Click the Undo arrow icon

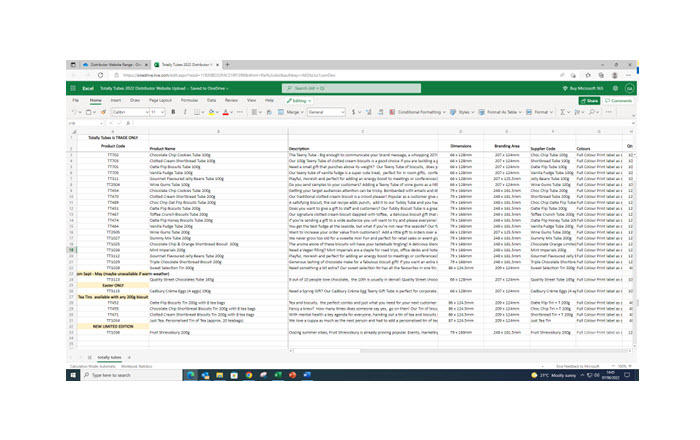tap(74, 112)
